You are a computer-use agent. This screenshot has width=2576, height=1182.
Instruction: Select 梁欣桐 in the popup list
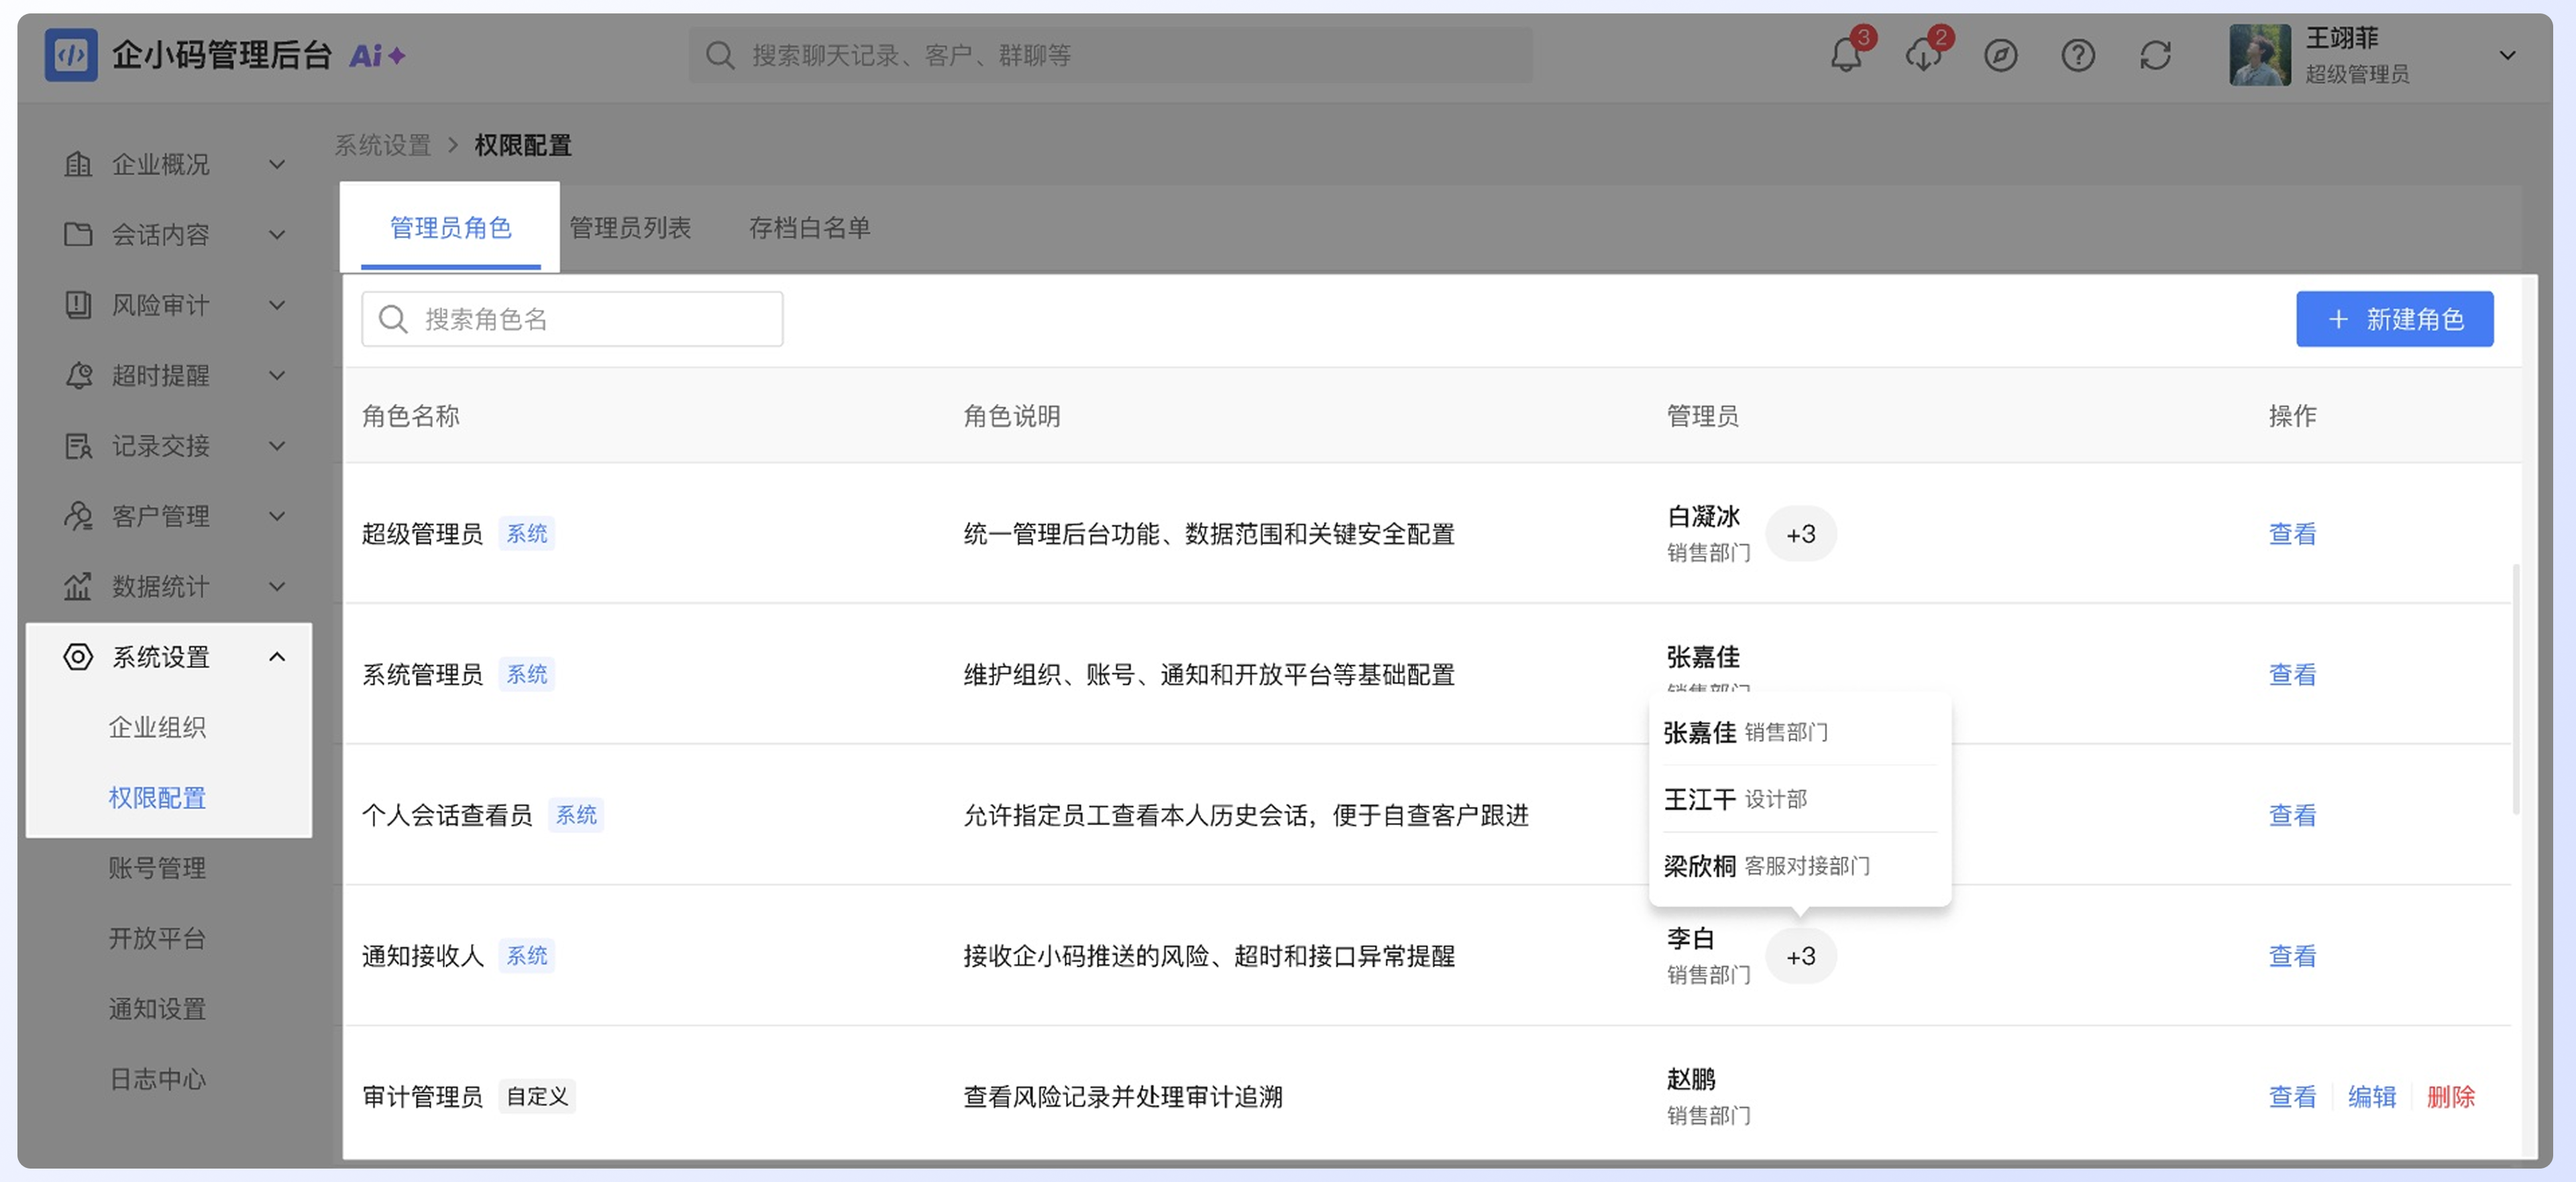[x=1799, y=866]
